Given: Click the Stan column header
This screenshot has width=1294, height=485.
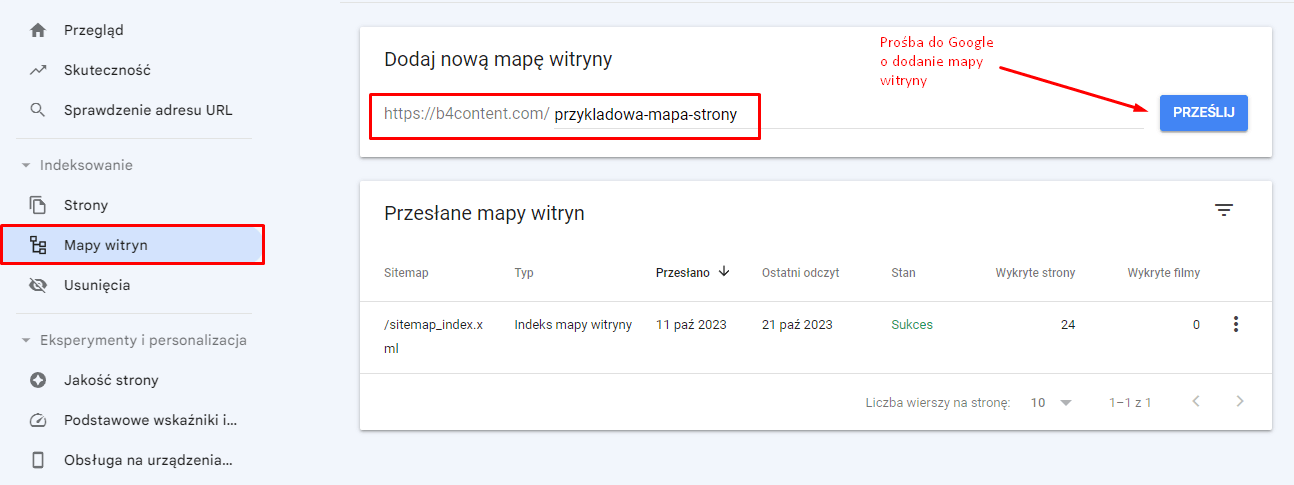Looking at the screenshot, I should (903, 272).
